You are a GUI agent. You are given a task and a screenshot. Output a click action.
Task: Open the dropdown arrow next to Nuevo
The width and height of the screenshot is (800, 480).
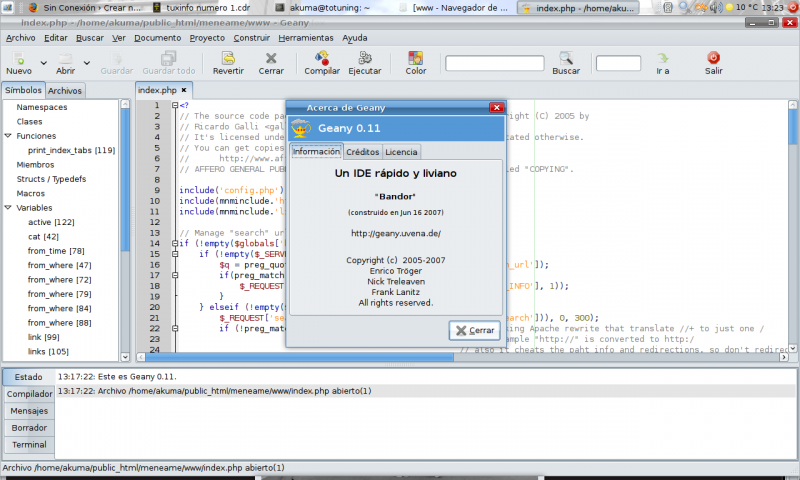click(44, 63)
